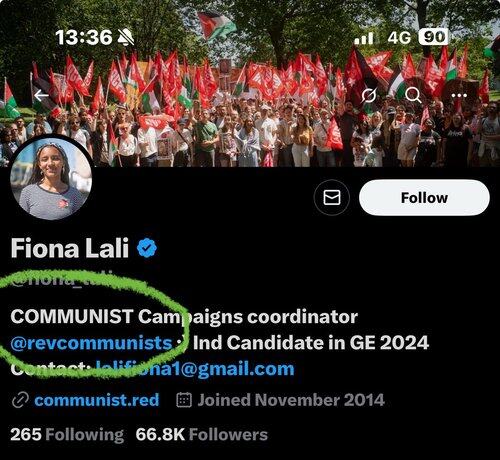Image resolution: width=500 pixels, height=460 pixels.
Task: Tap the calendar icon by joined date
Action: (184, 400)
